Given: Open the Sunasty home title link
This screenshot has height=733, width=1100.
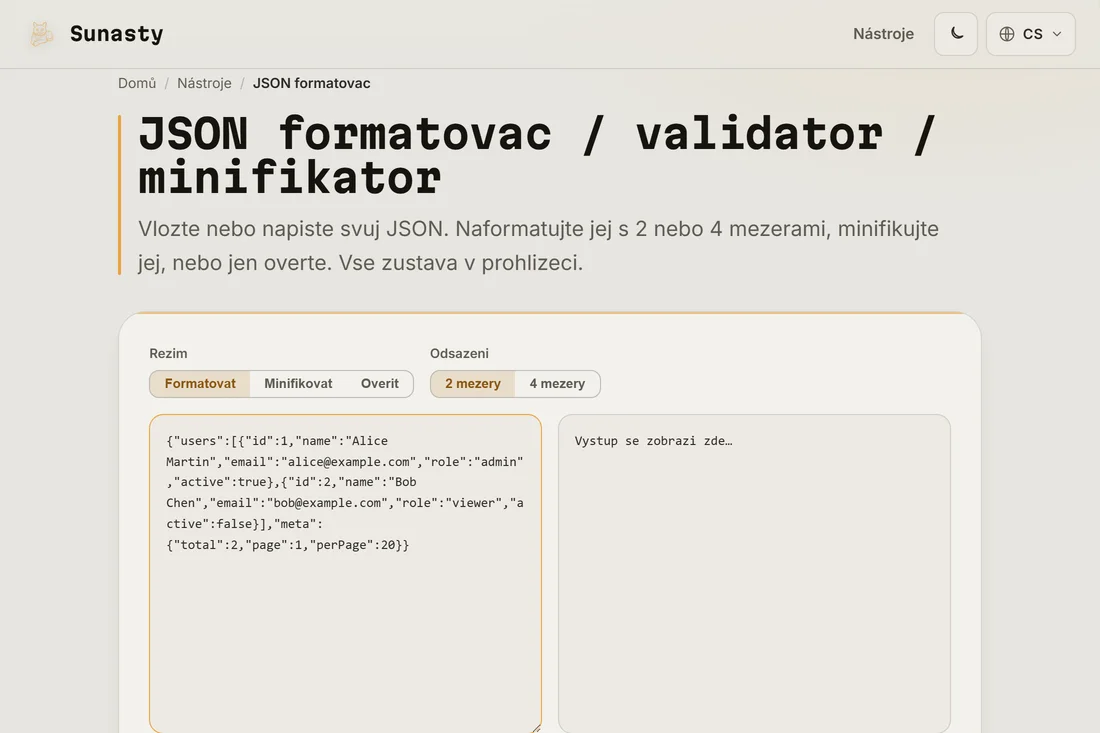Looking at the screenshot, I should [x=116, y=34].
